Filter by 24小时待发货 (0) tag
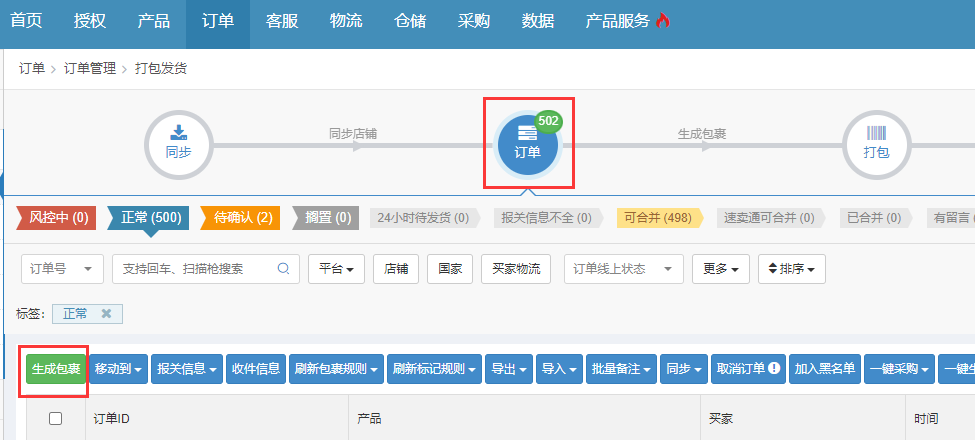 click(x=425, y=218)
